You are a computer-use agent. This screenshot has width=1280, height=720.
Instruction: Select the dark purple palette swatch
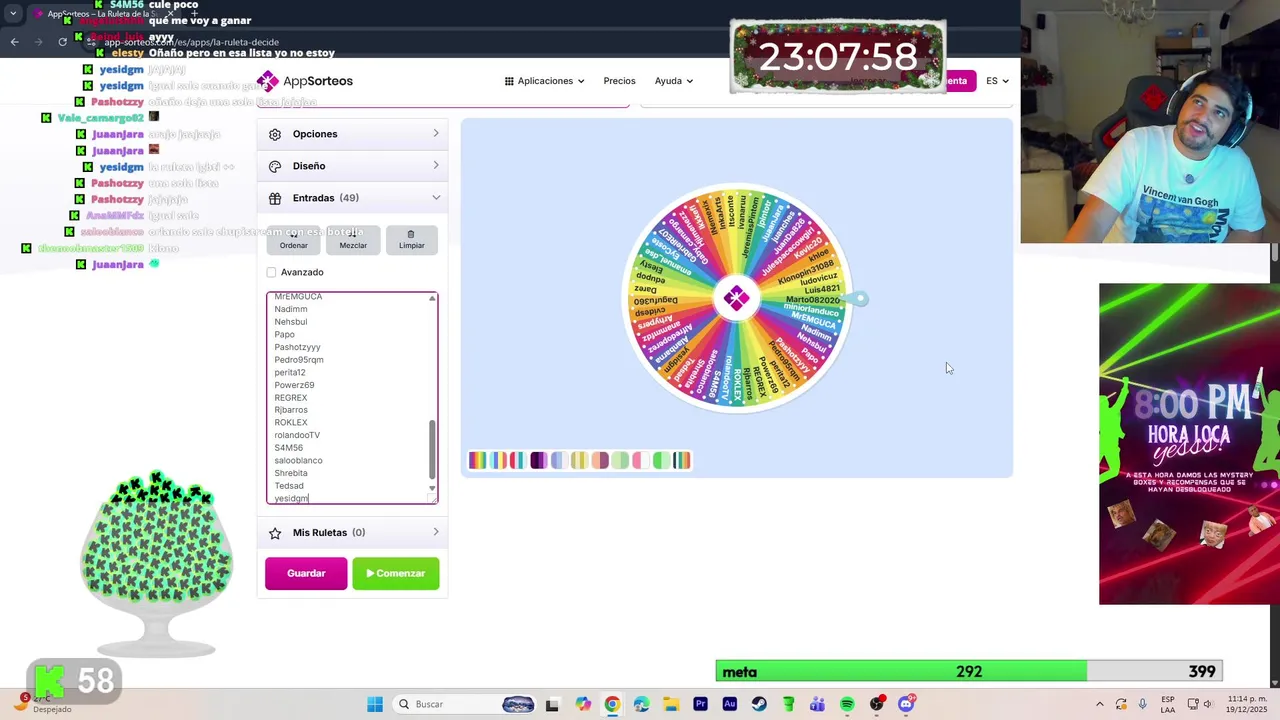[x=538, y=460]
